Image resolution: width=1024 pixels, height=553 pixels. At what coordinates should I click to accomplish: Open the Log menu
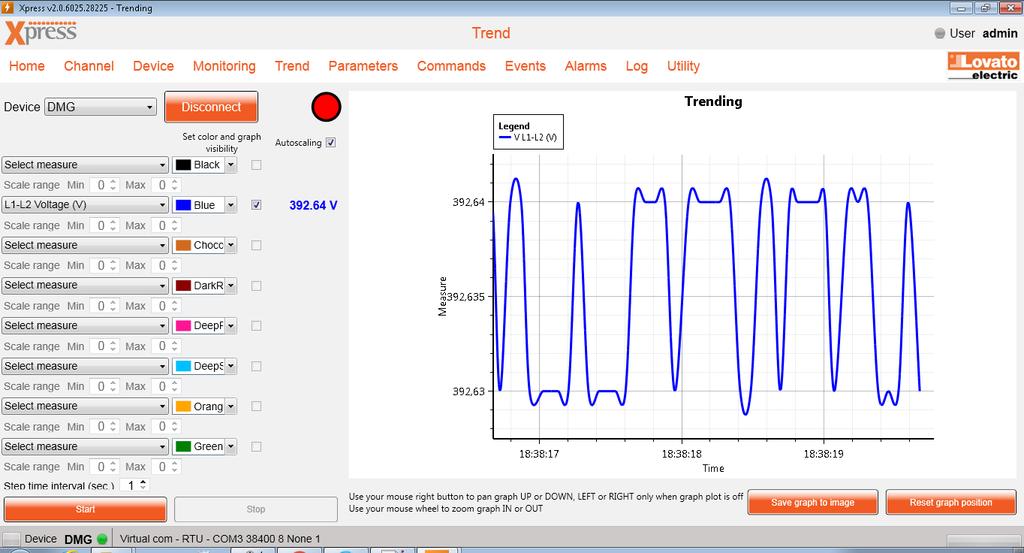[637, 66]
